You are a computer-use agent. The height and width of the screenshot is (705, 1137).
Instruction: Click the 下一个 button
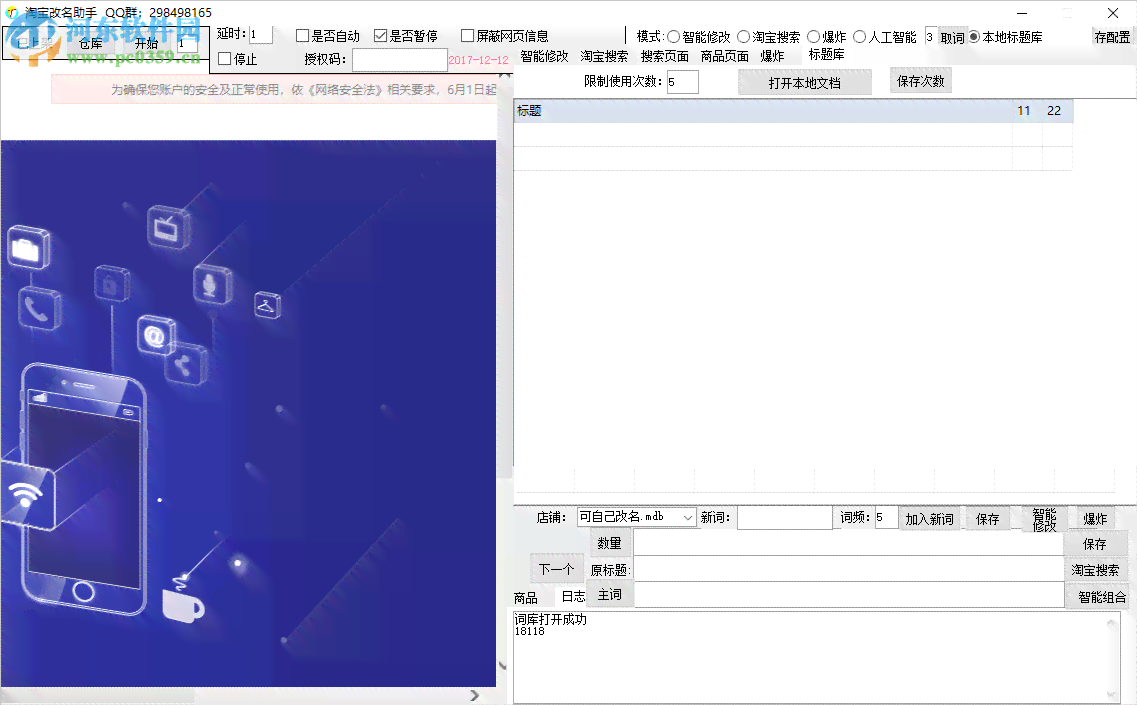coord(556,569)
